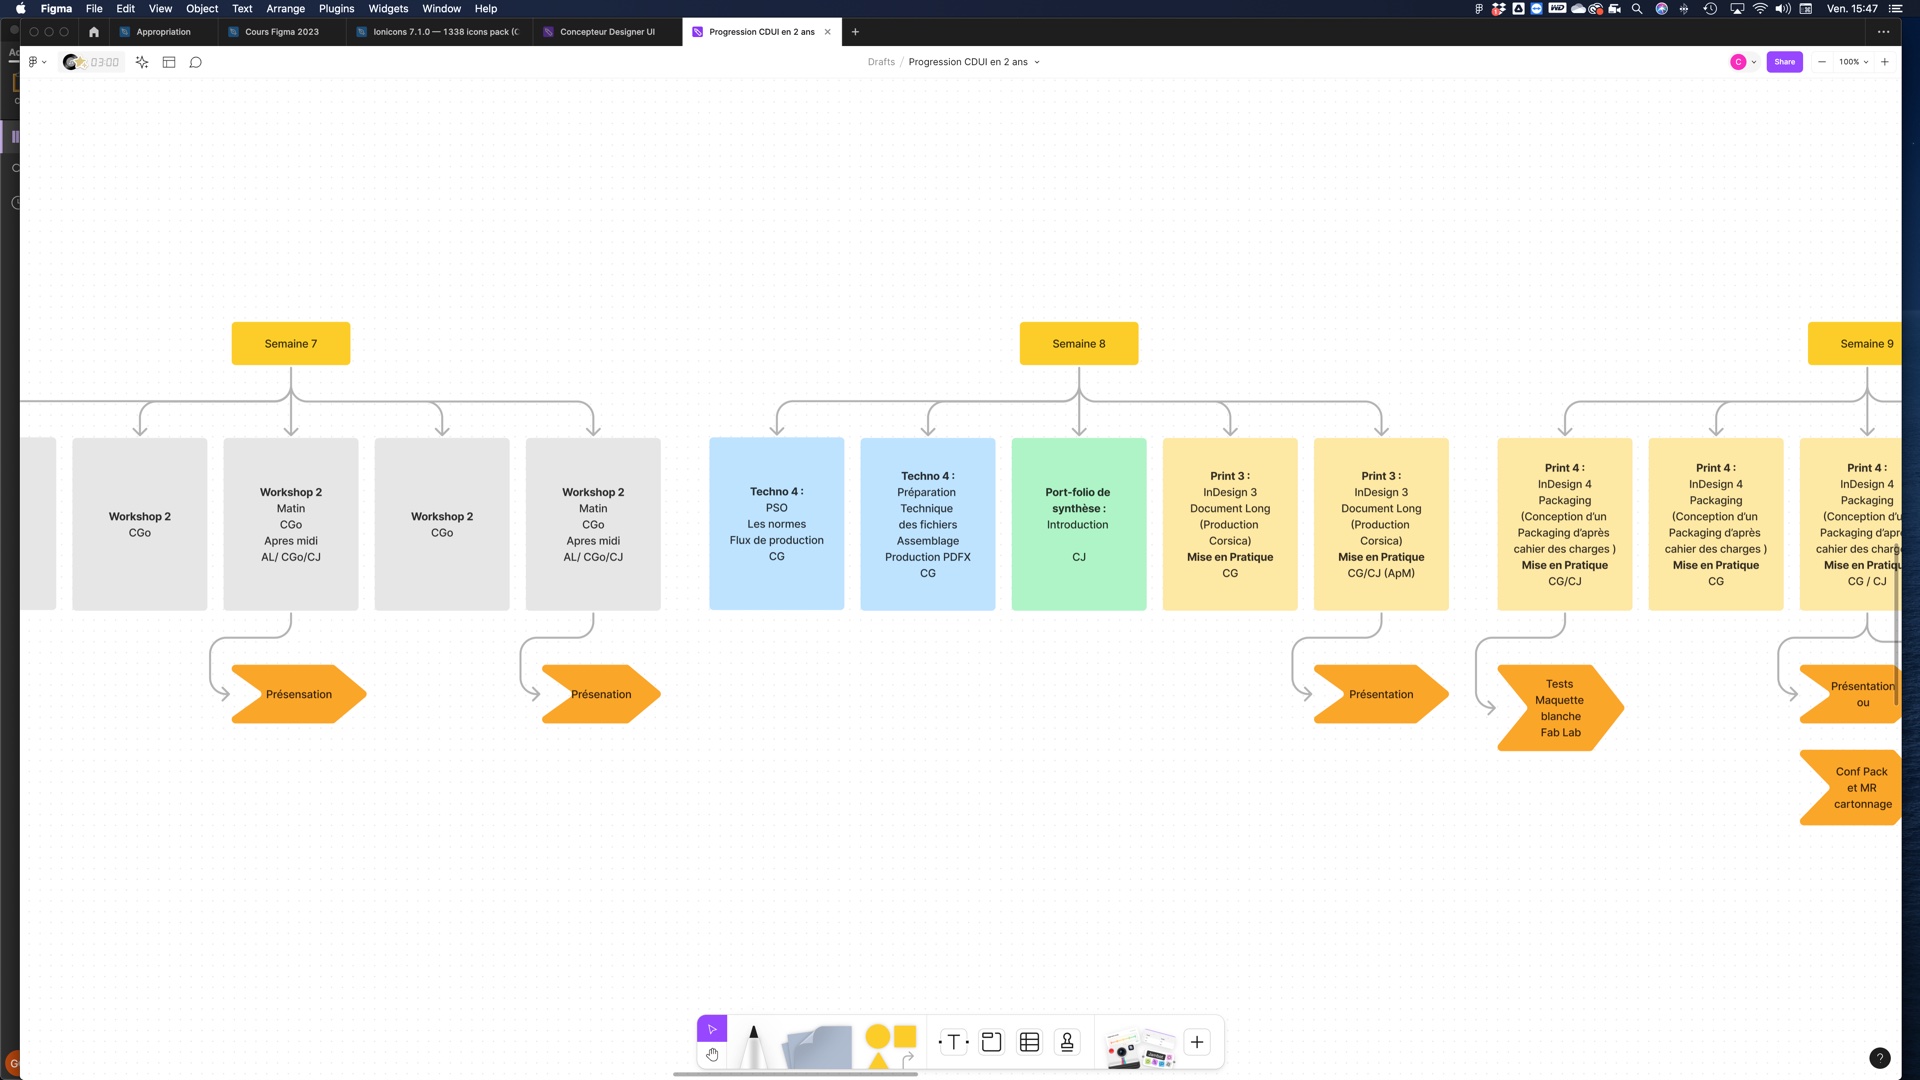Select the Stamp tool
Screen dimensions: 1920x1080
click(x=1067, y=1042)
